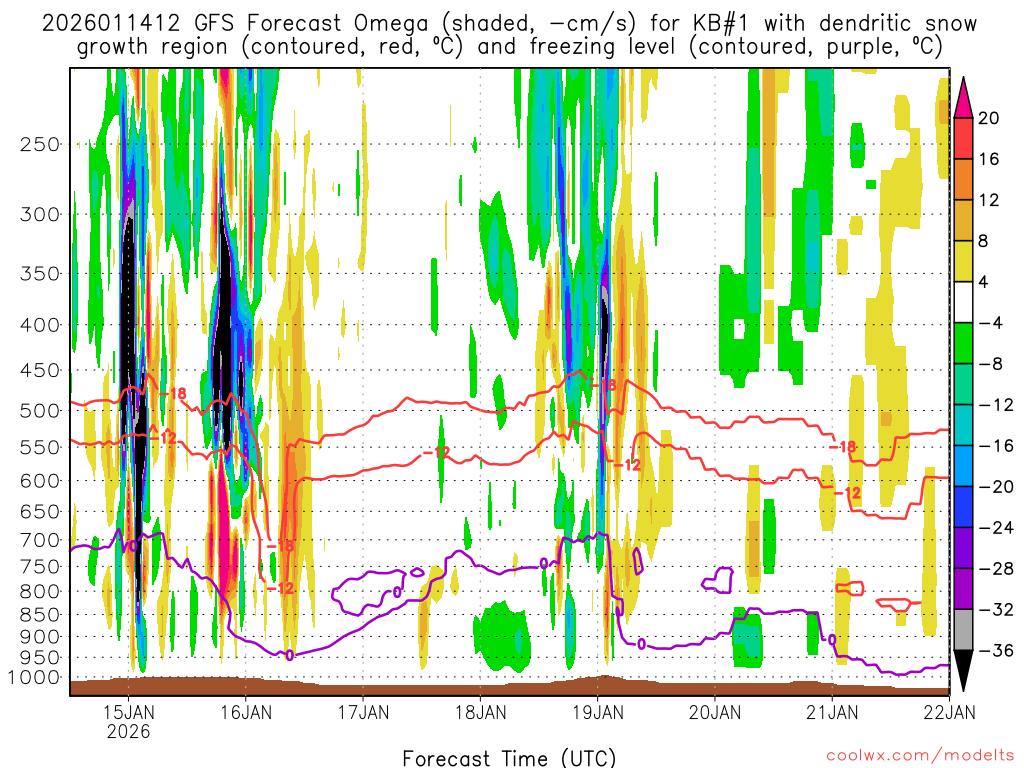This screenshot has height=768, width=1024.
Task: Click the gray swatch between -32 and -36
Action: 966,630
